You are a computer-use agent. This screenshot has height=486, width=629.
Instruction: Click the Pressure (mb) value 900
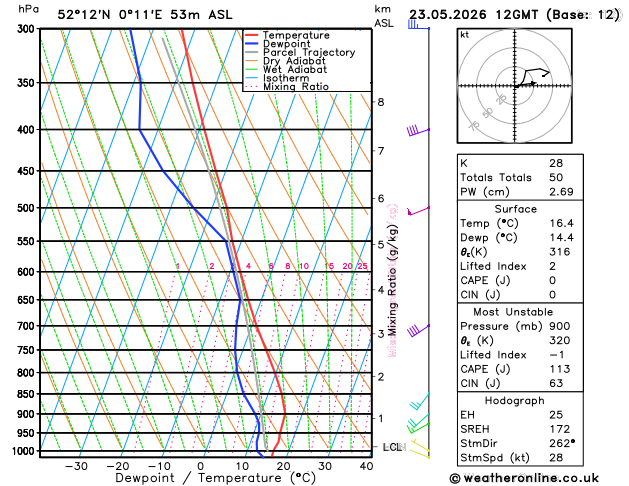pyautogui.click(x=560, y=326)
